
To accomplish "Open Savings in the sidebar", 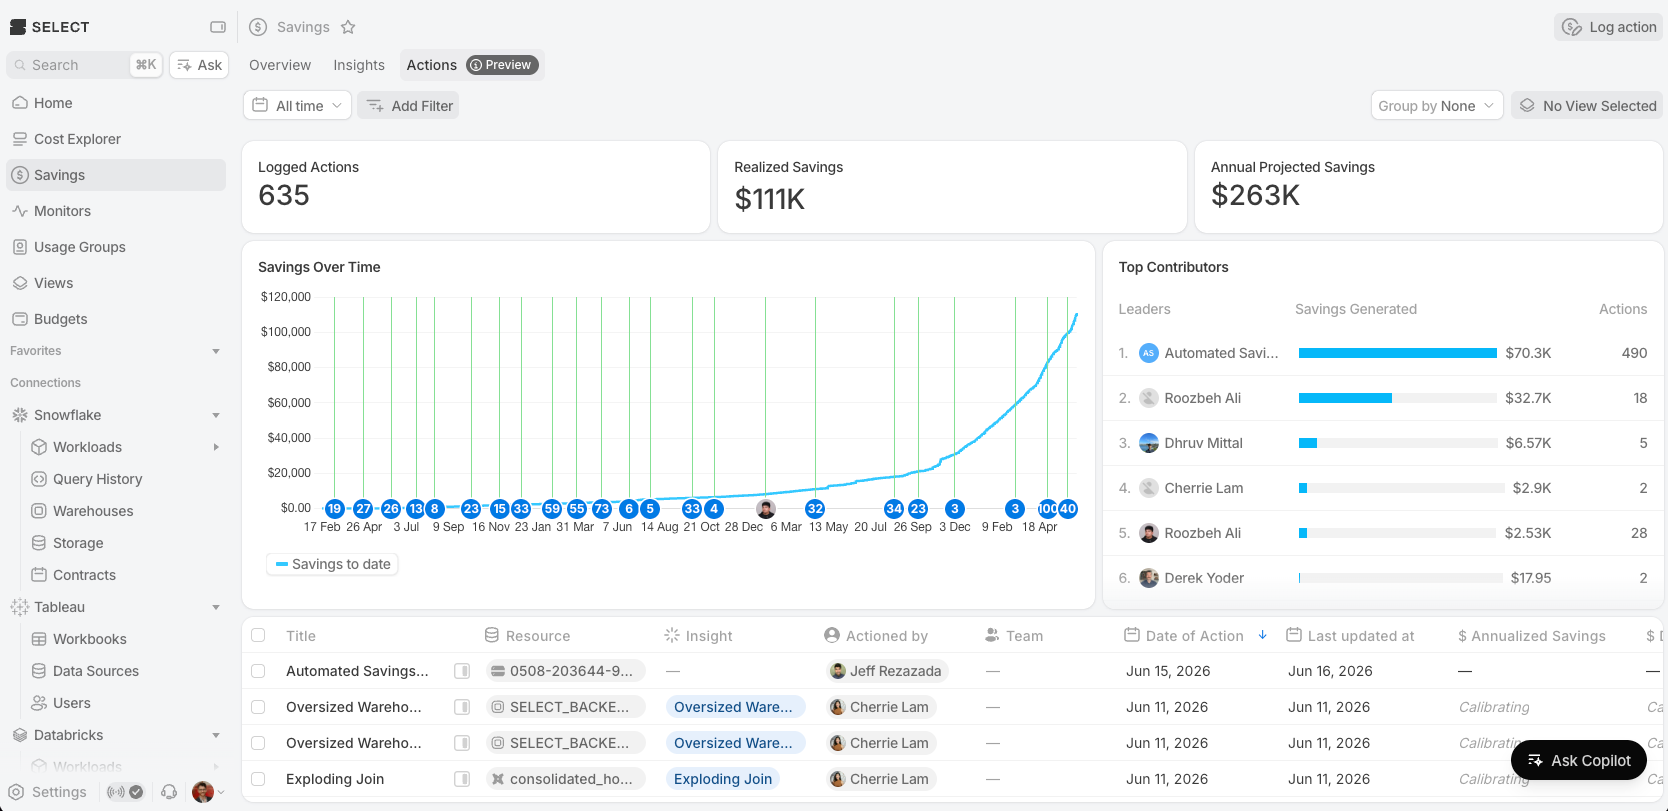I will click(x=116, y=175).
